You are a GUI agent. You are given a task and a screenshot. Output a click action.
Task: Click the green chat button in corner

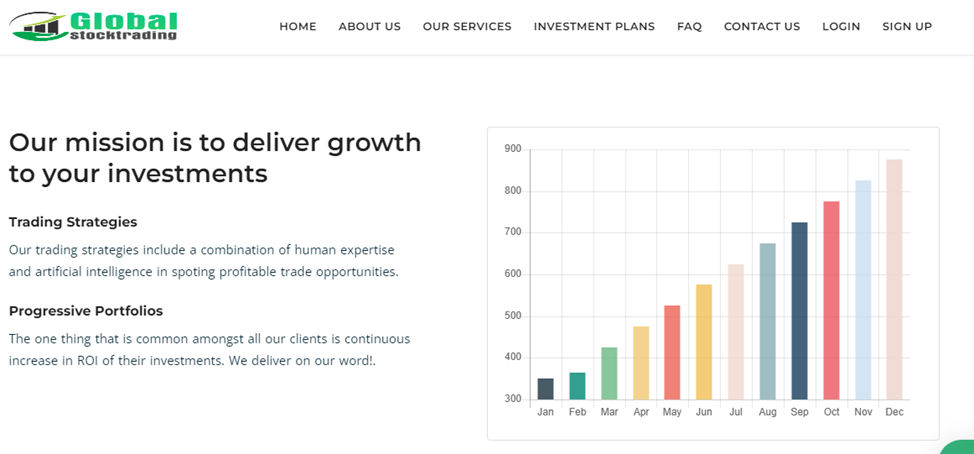click(x=960, y=446)
